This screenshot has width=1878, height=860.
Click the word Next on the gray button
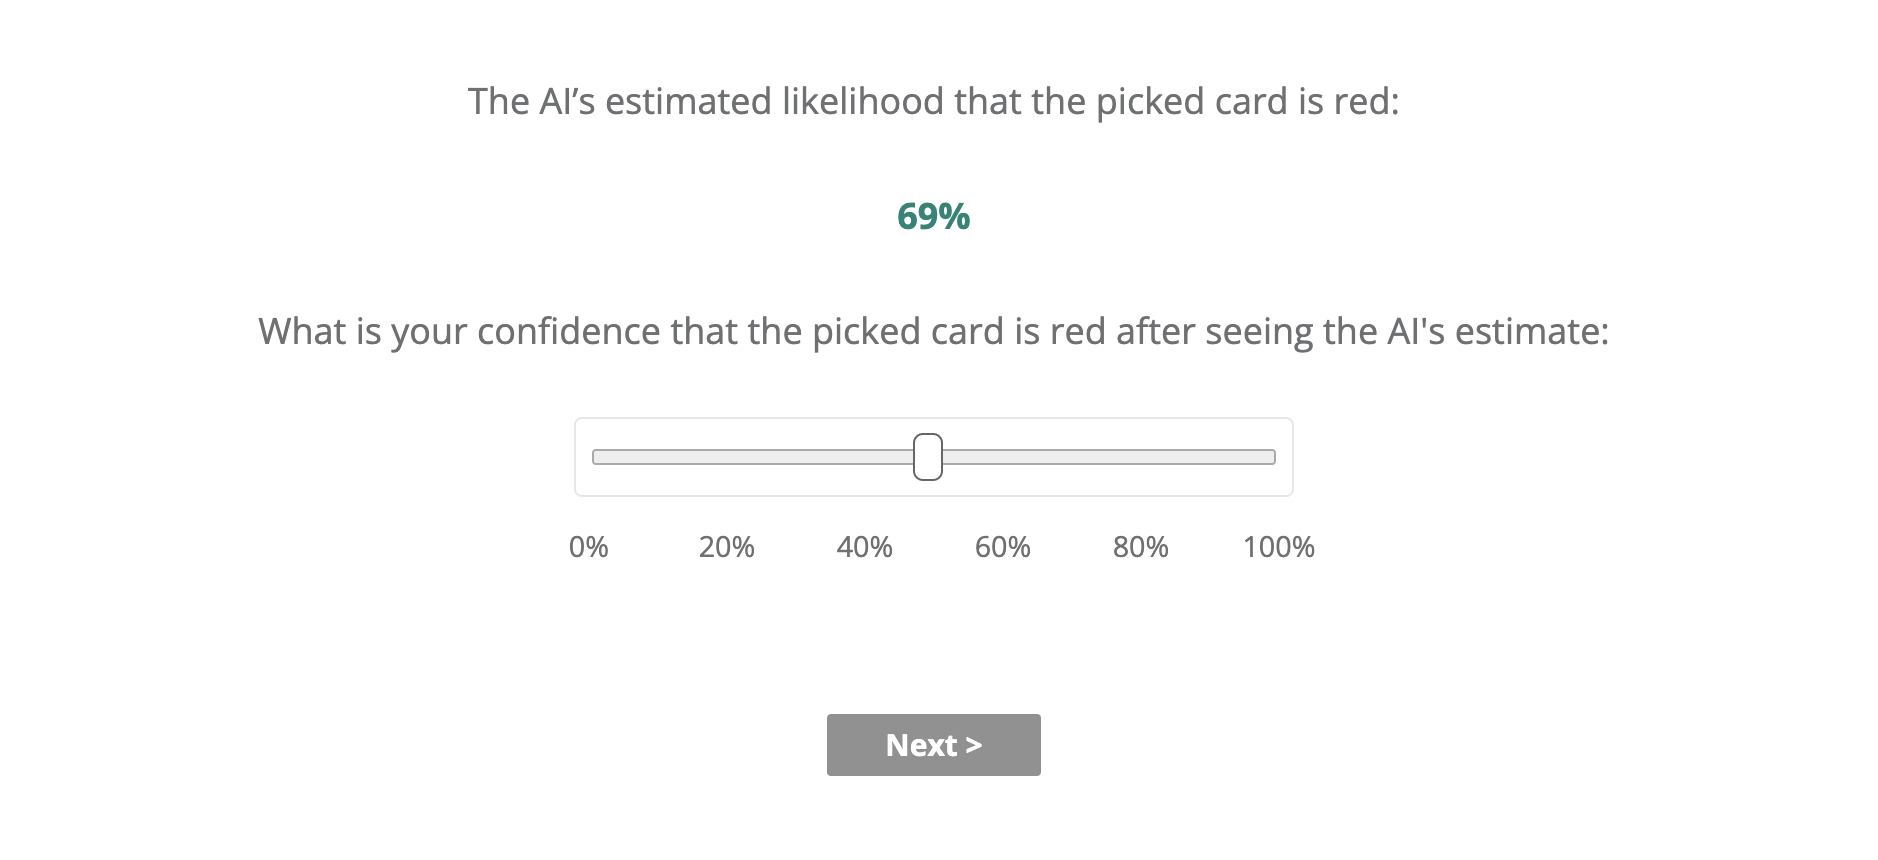[x=921, y=745]
